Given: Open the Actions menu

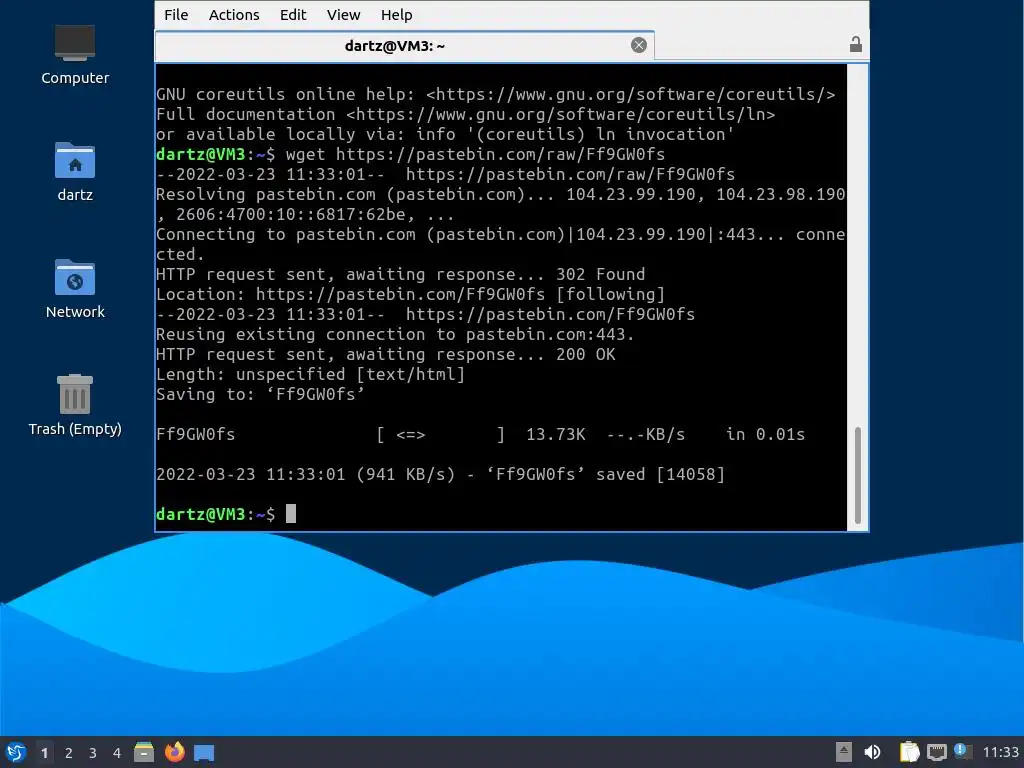Looking at the screenshot, I should point(234,14).
